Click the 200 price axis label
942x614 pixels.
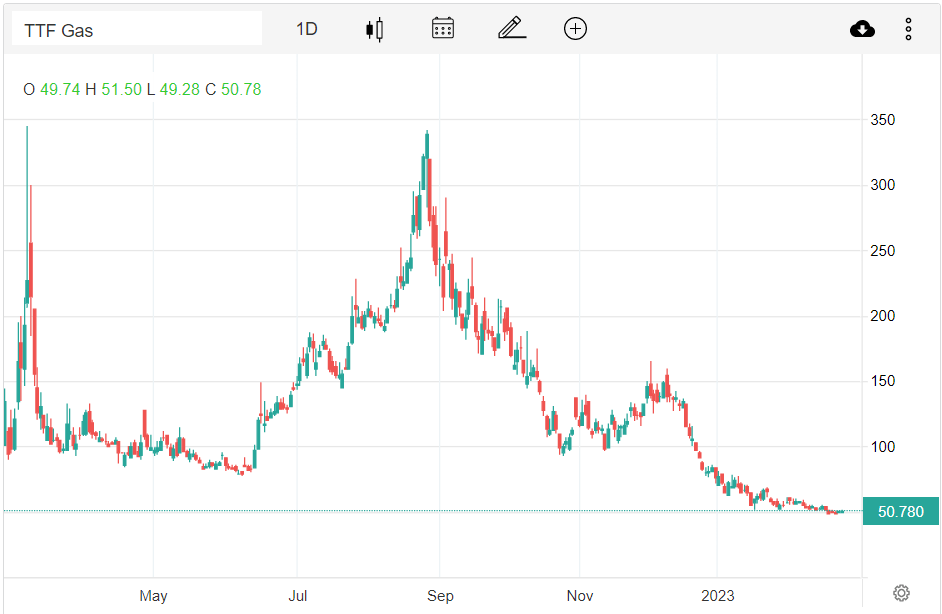pos(883,315)
